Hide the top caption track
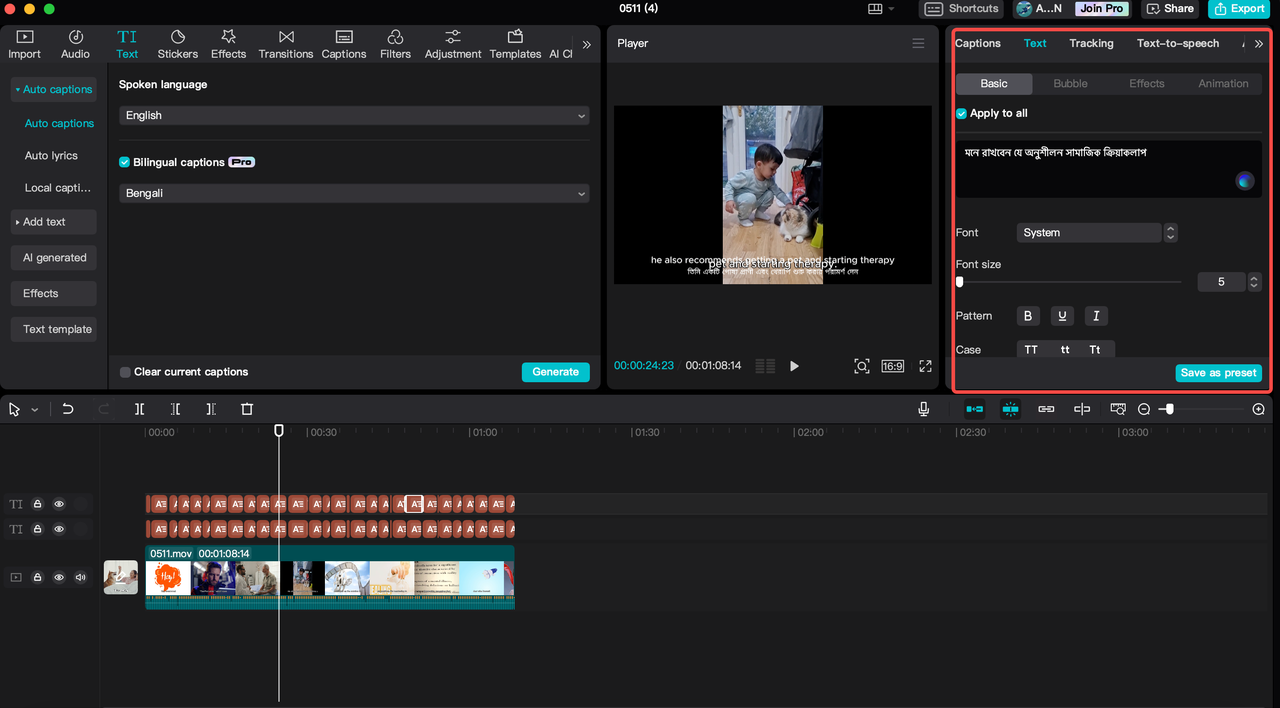The width and height of the screenshot is (1280, 708). (59, 504)
